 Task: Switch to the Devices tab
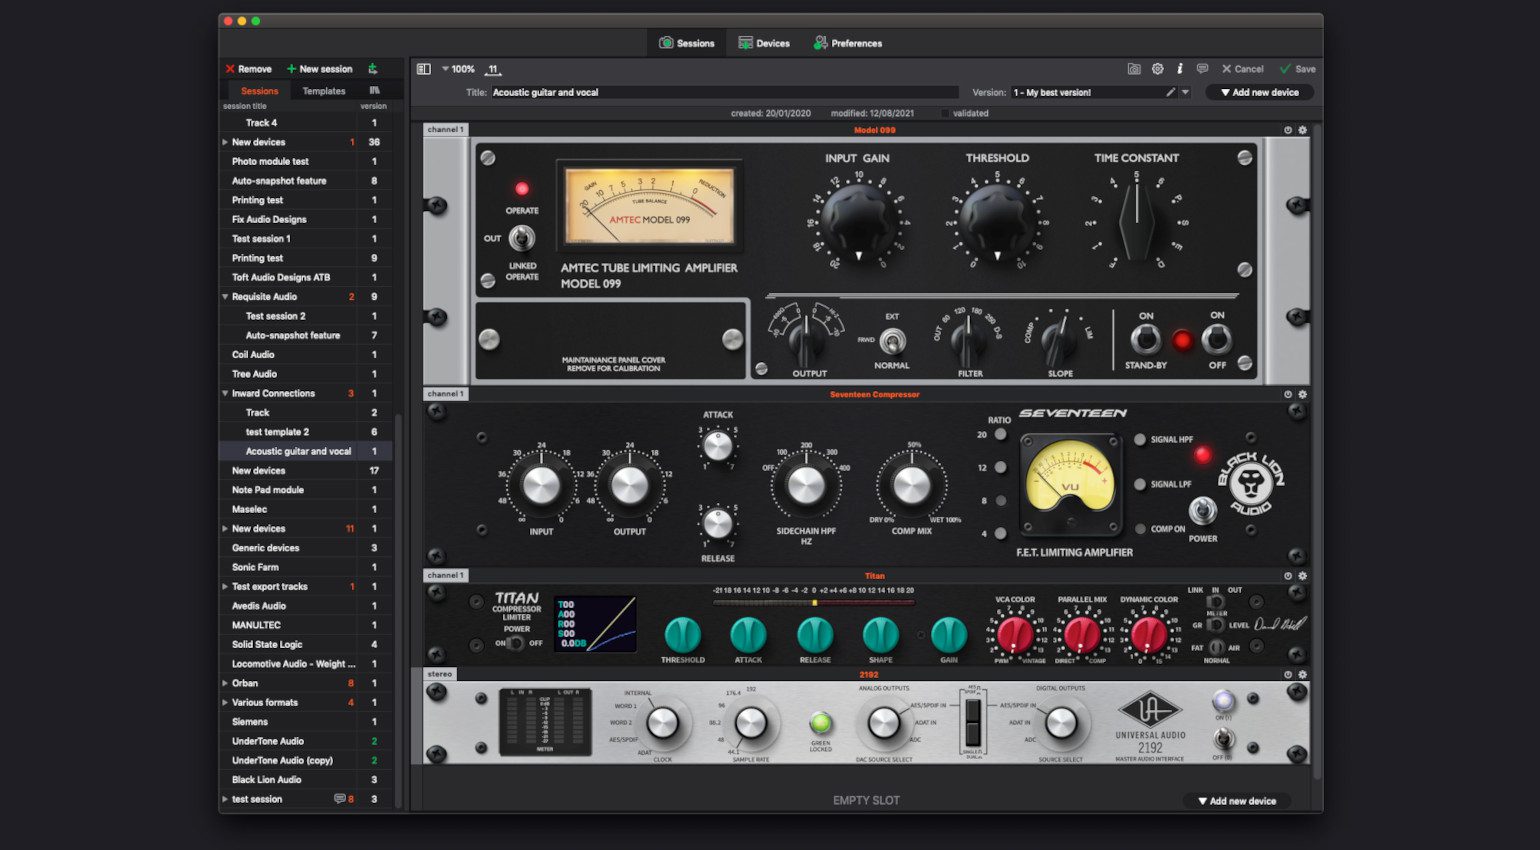pos(764,43)
